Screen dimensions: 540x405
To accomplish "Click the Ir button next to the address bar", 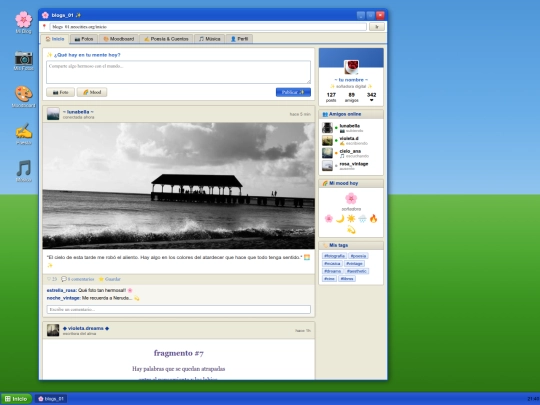I will pos(377,27).
